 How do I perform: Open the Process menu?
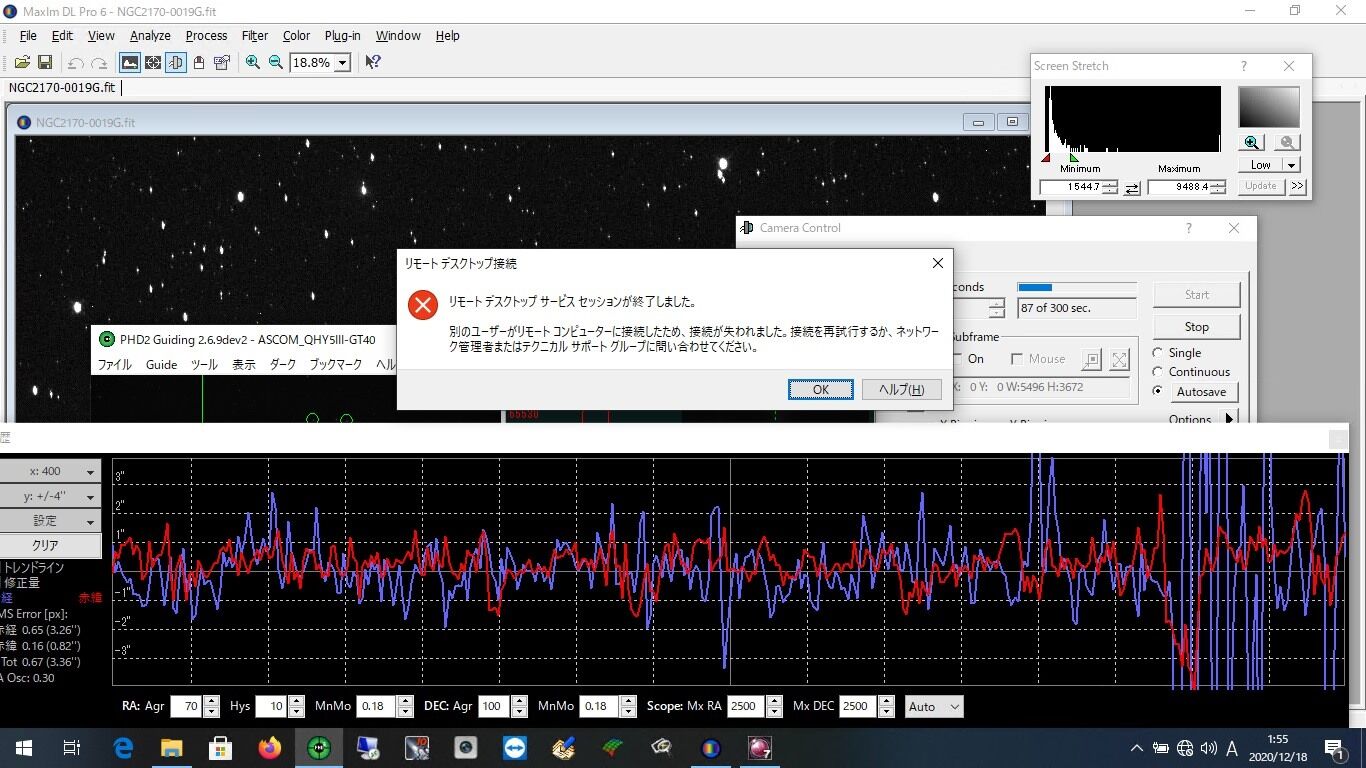[206, 35]
